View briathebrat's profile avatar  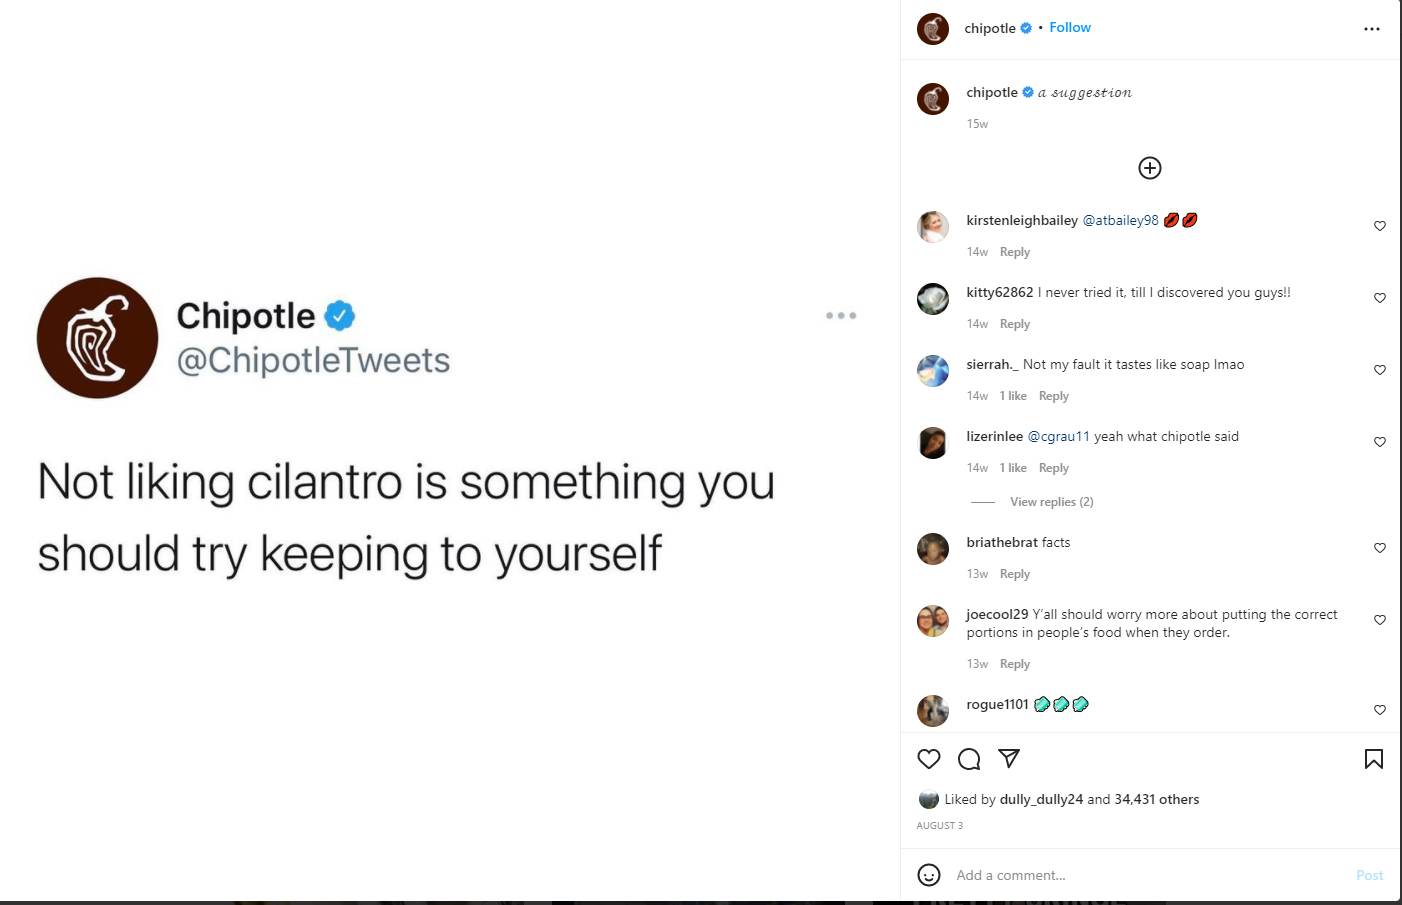(x=933, y=549)
